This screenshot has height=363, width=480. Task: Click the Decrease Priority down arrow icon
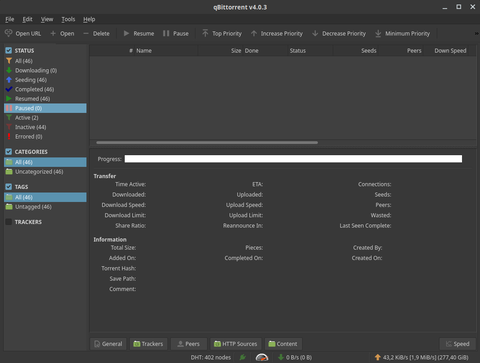[x=315, y=33]
